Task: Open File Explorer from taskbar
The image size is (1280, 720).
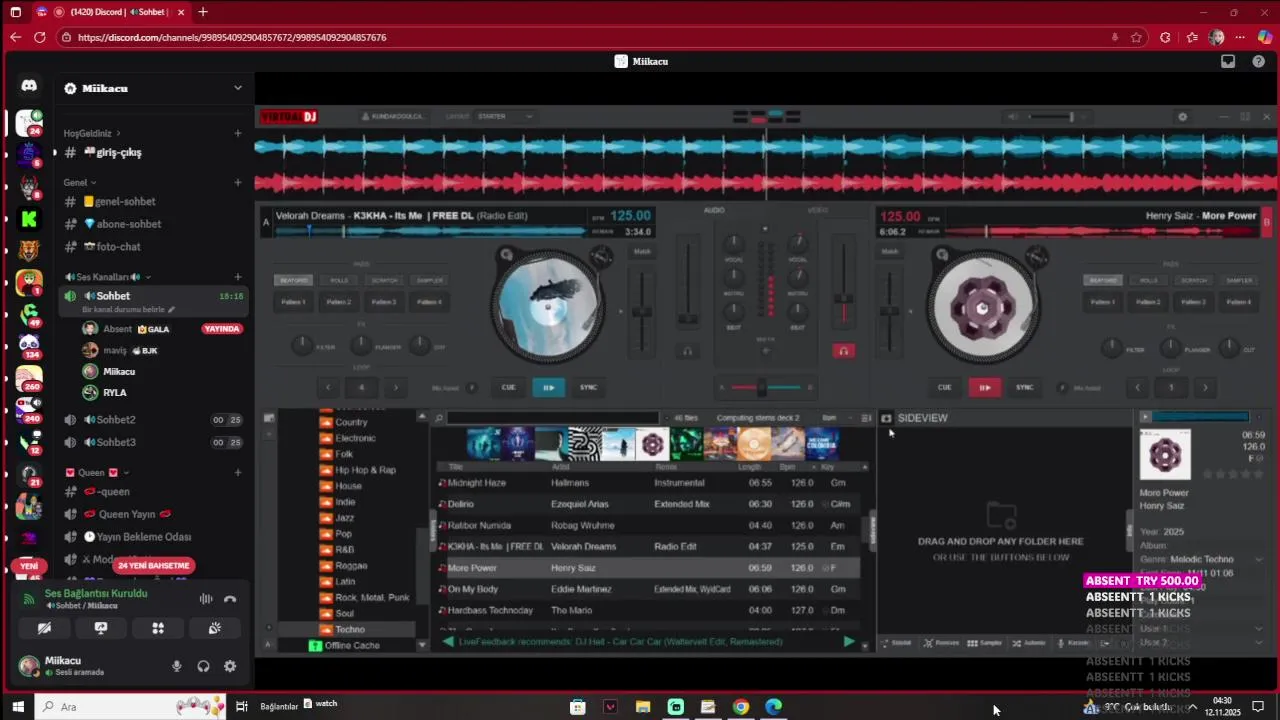Action: 643,707
